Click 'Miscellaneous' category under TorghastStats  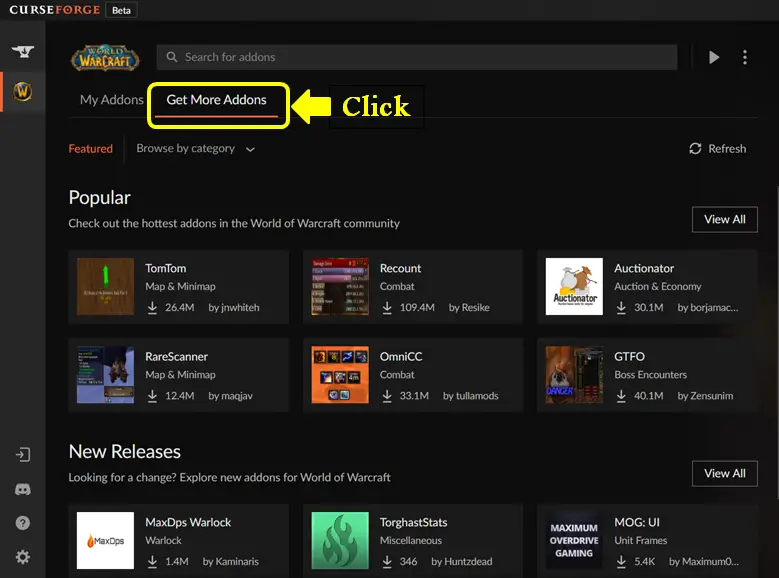coord(410,540)
